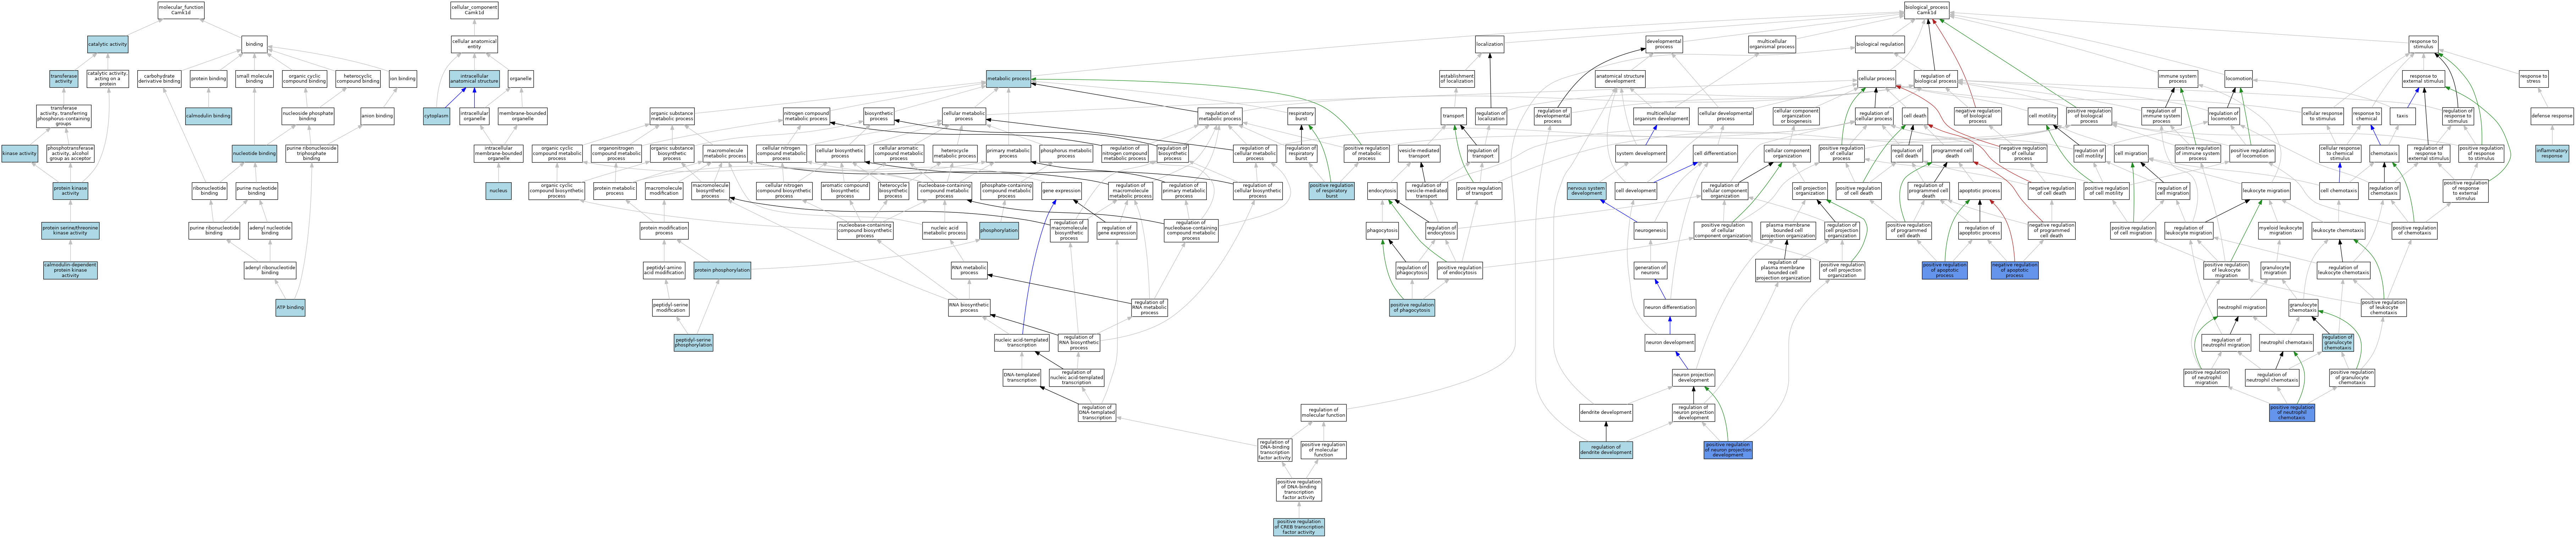The height and width of the screenshot is (538, 2576).
Task: Select the 'nervous system development' node
Action: click(x=1586, y=191)
